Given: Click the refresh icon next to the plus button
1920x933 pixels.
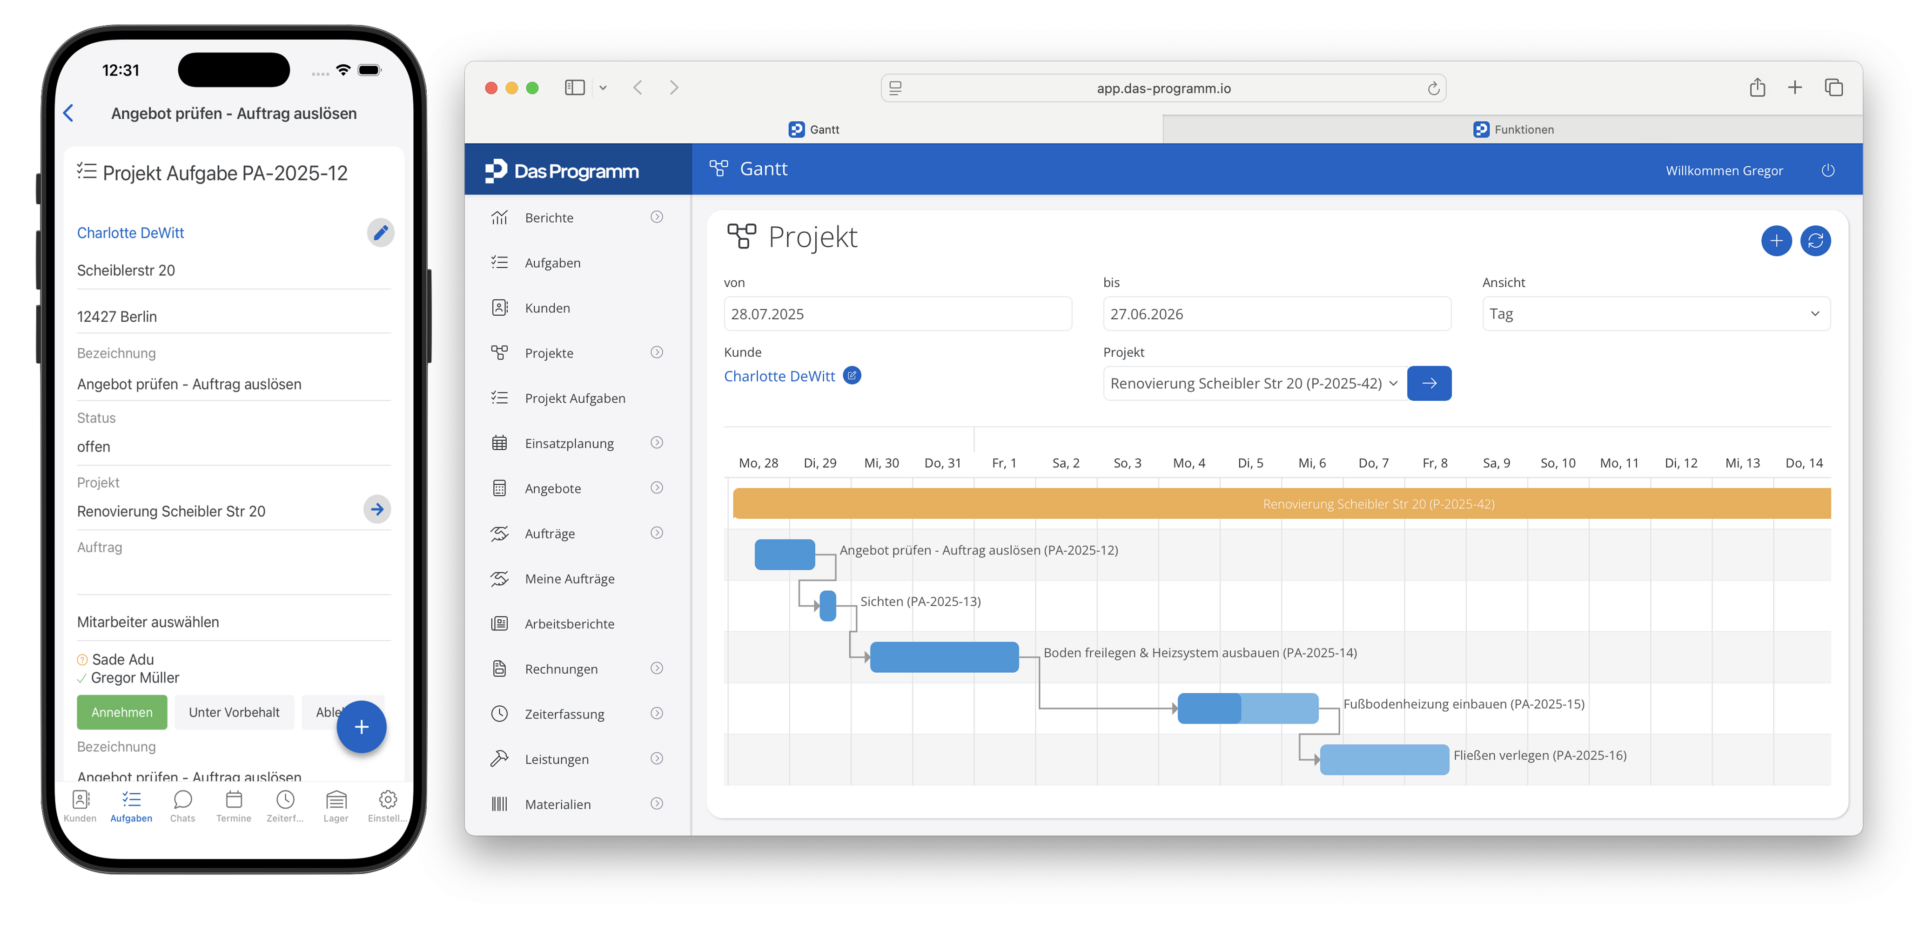Looking at the screenshot, I should 1815,241.
